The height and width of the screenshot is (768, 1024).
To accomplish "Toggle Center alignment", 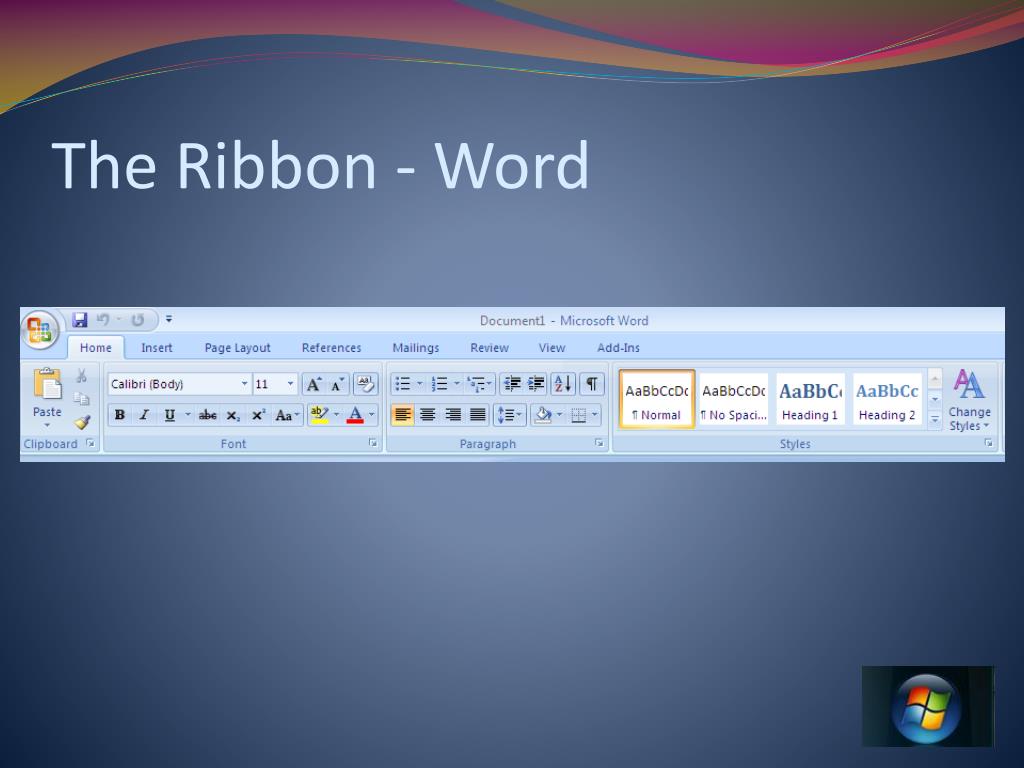I will [x=428, y=415].
